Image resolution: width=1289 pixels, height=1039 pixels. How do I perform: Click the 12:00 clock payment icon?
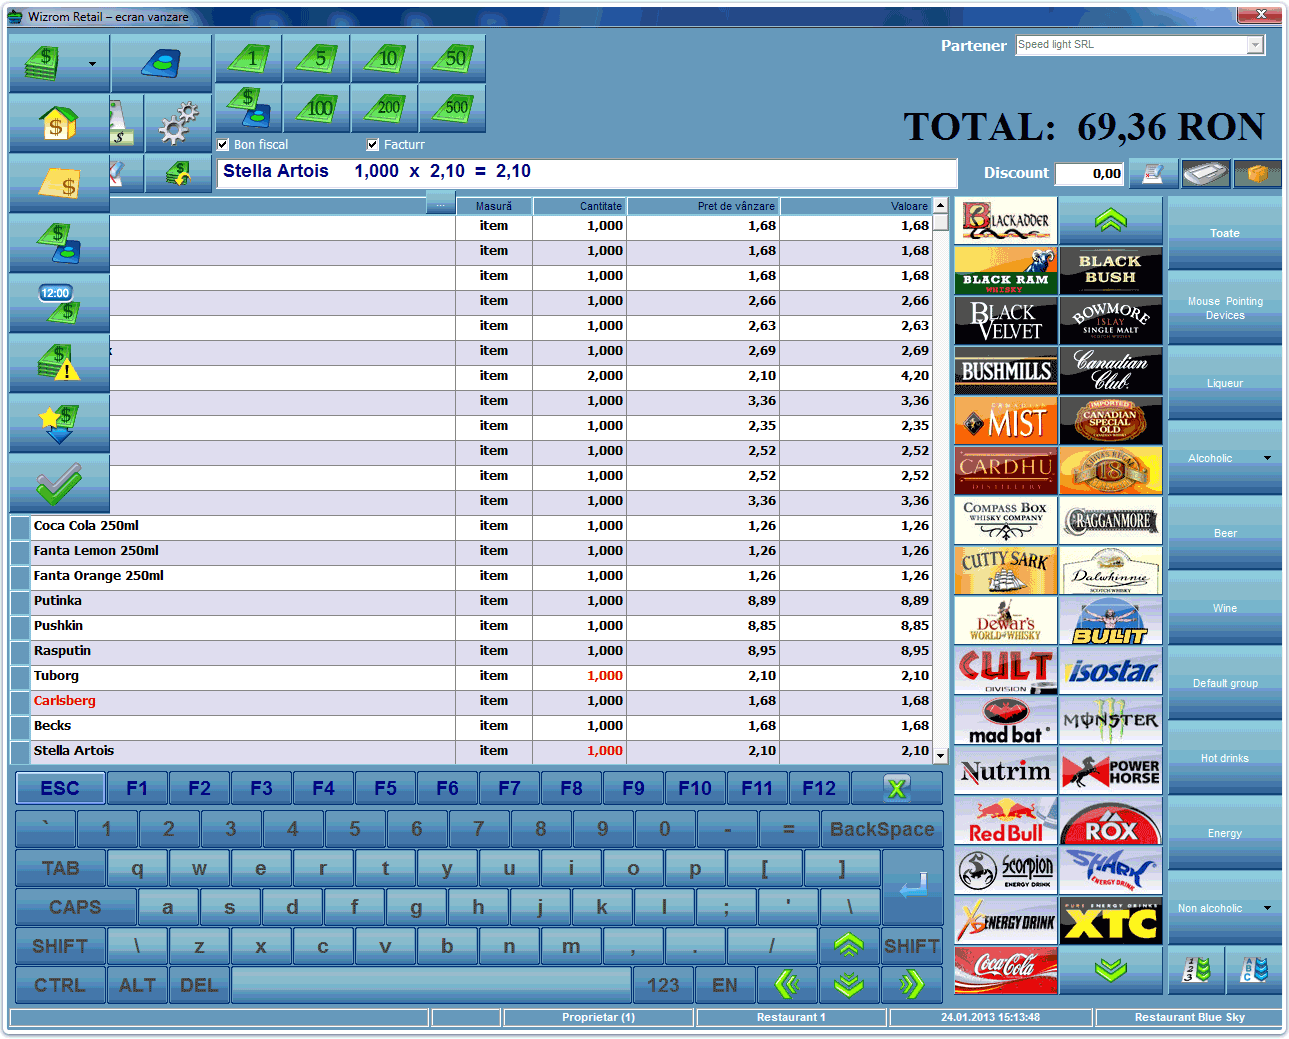click(x=59, y=303)
